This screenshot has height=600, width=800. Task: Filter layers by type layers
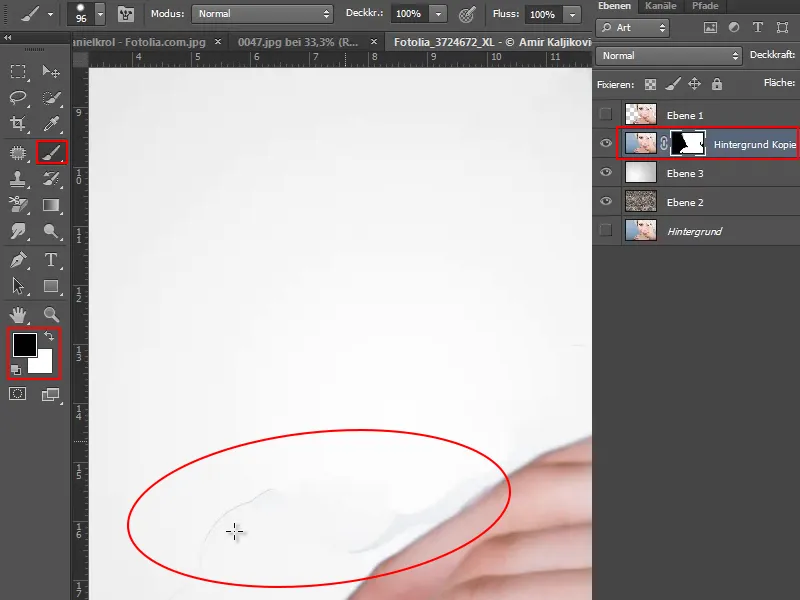coord(758,28)
